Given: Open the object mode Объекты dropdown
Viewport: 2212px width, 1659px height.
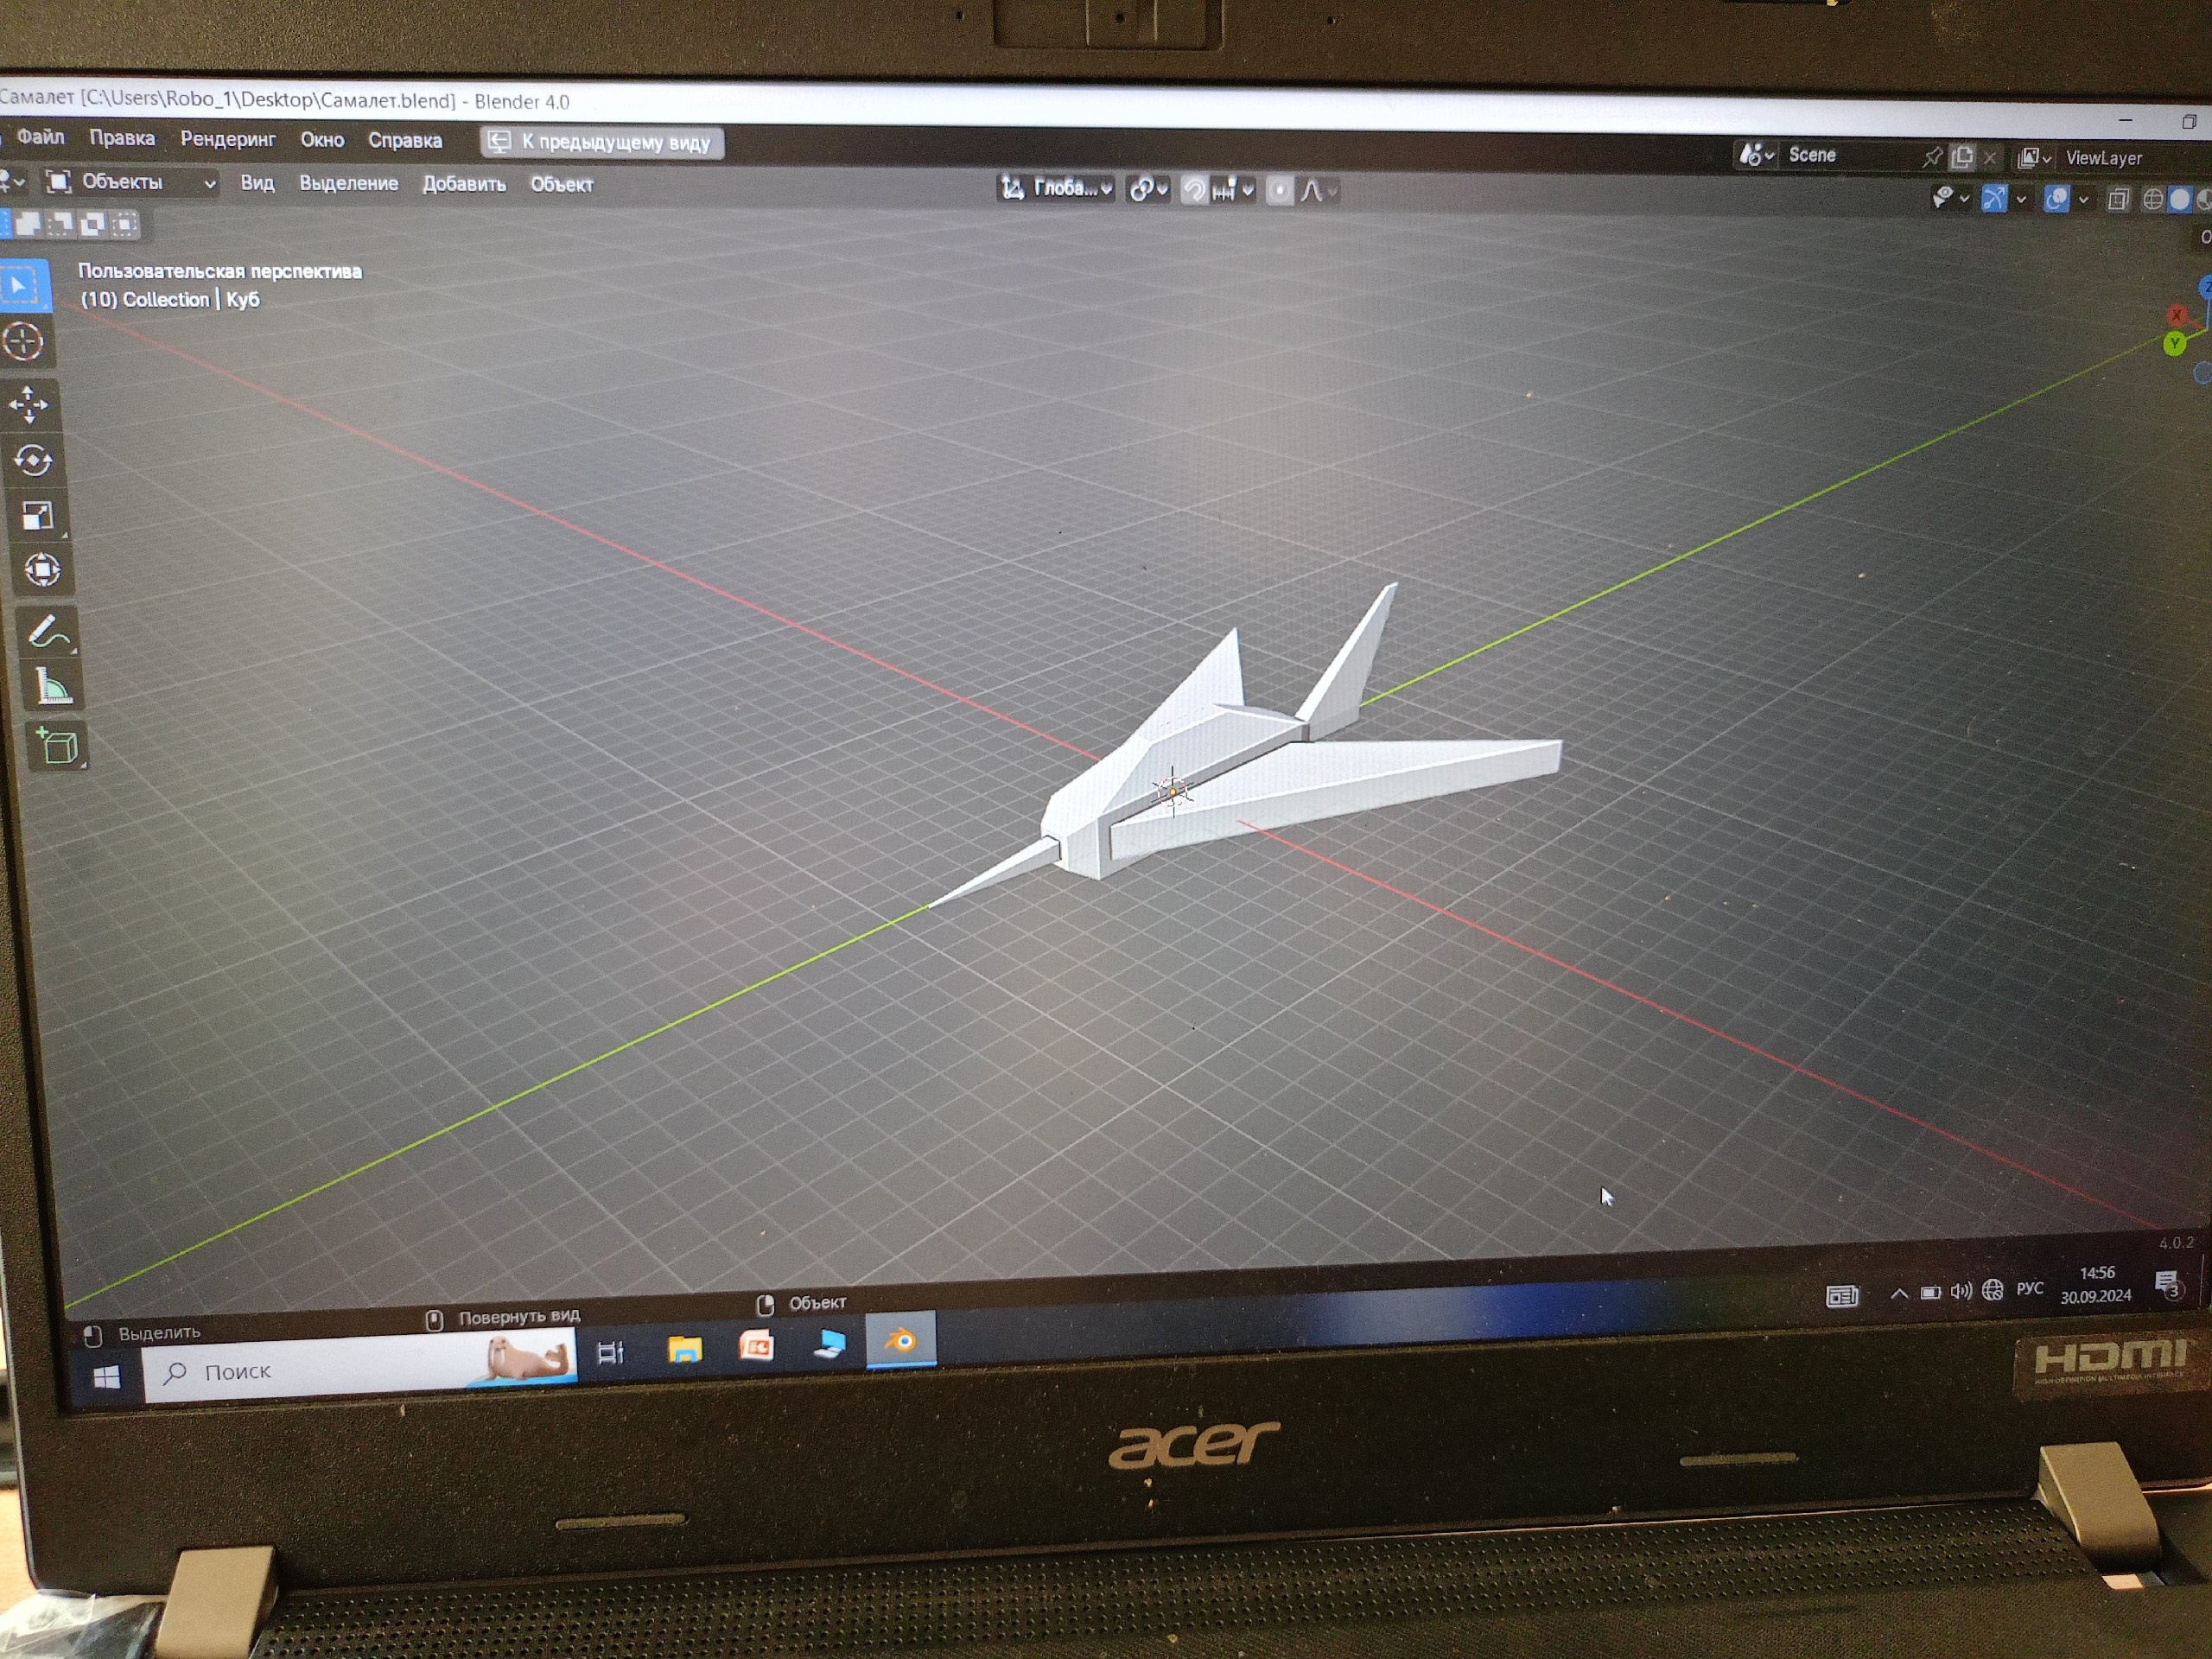Looking at the screenshot, I should (131, 182).
